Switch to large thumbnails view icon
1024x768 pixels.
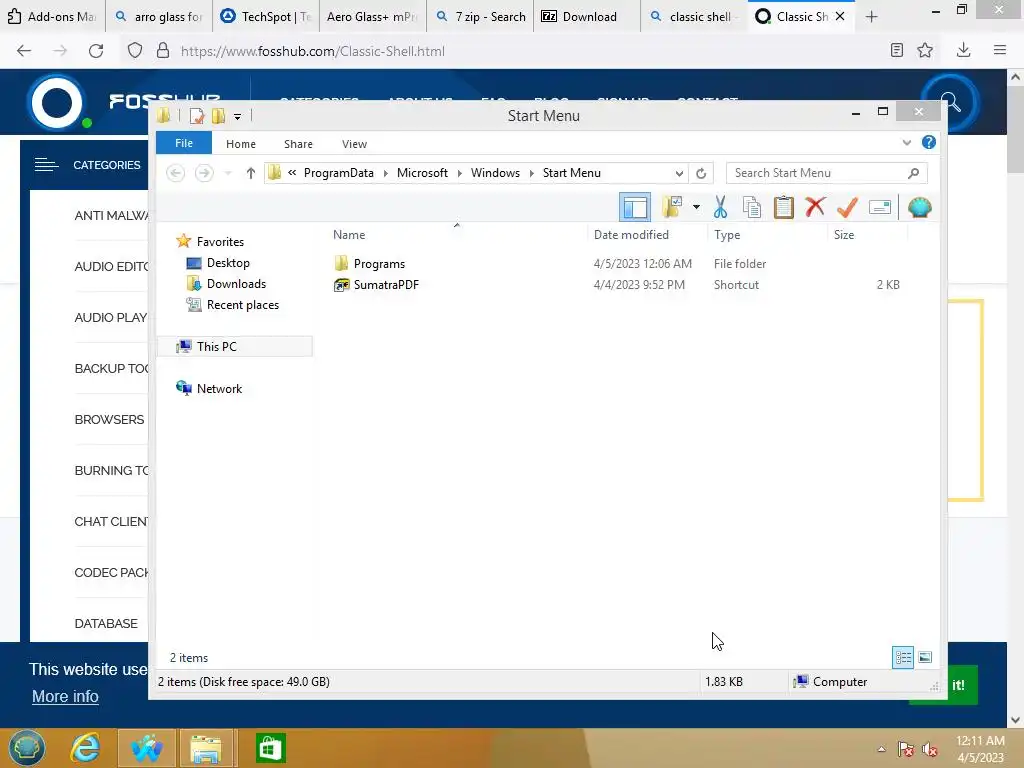[925, 658]
